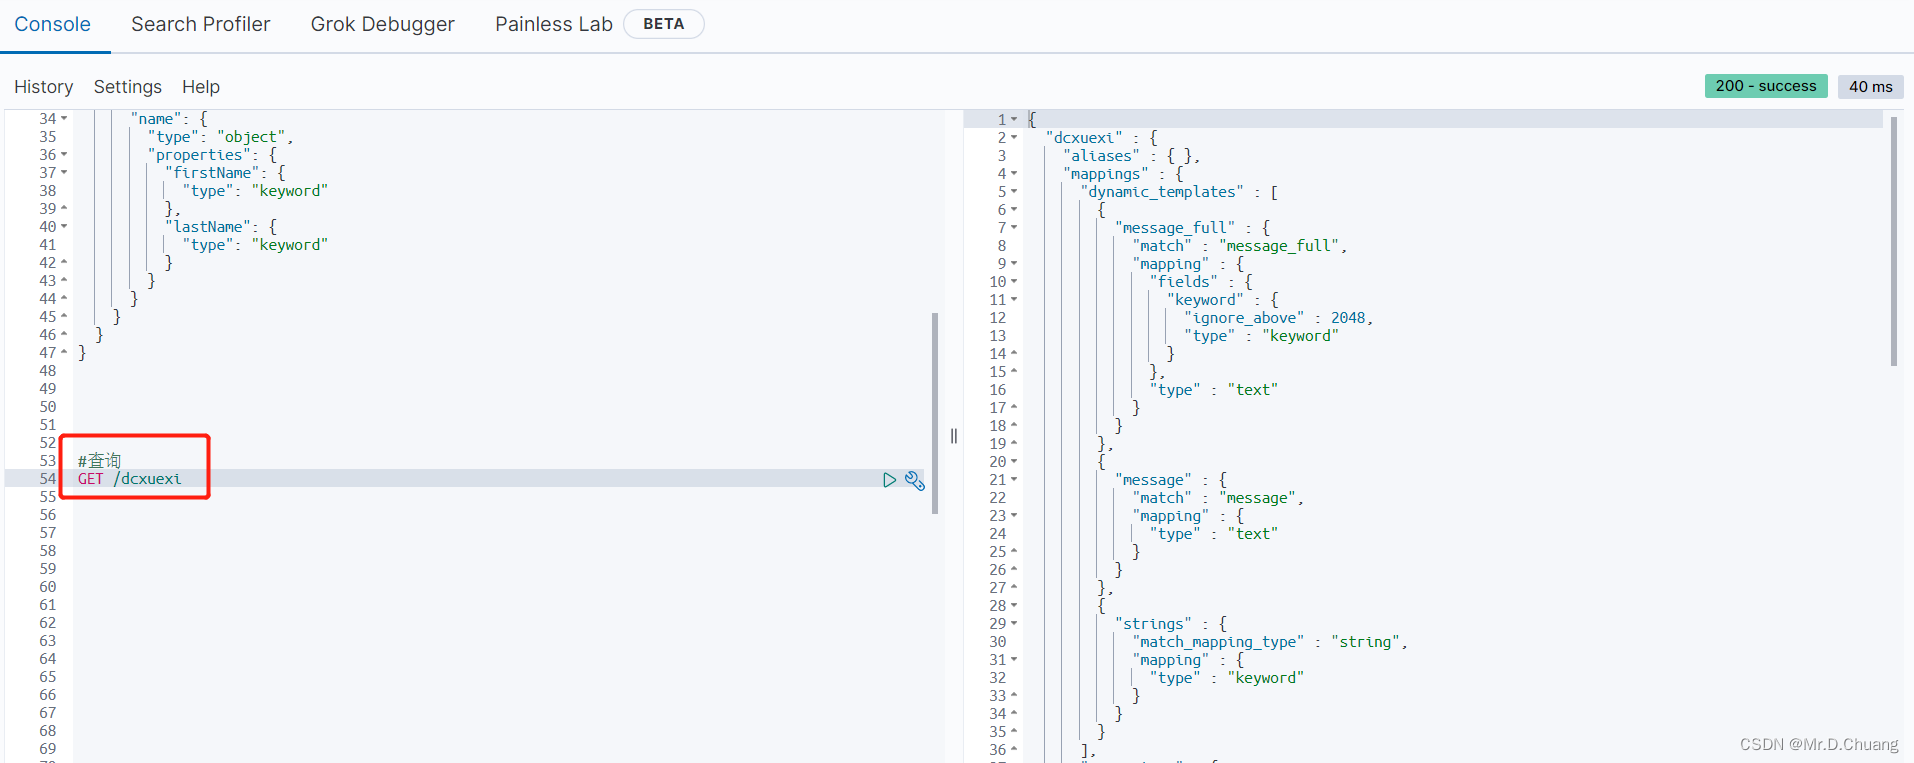The height and width of the screenshot is (763, 1914).
Task: Click "firstName" in the request editor
Action: [x=213, y=172]
